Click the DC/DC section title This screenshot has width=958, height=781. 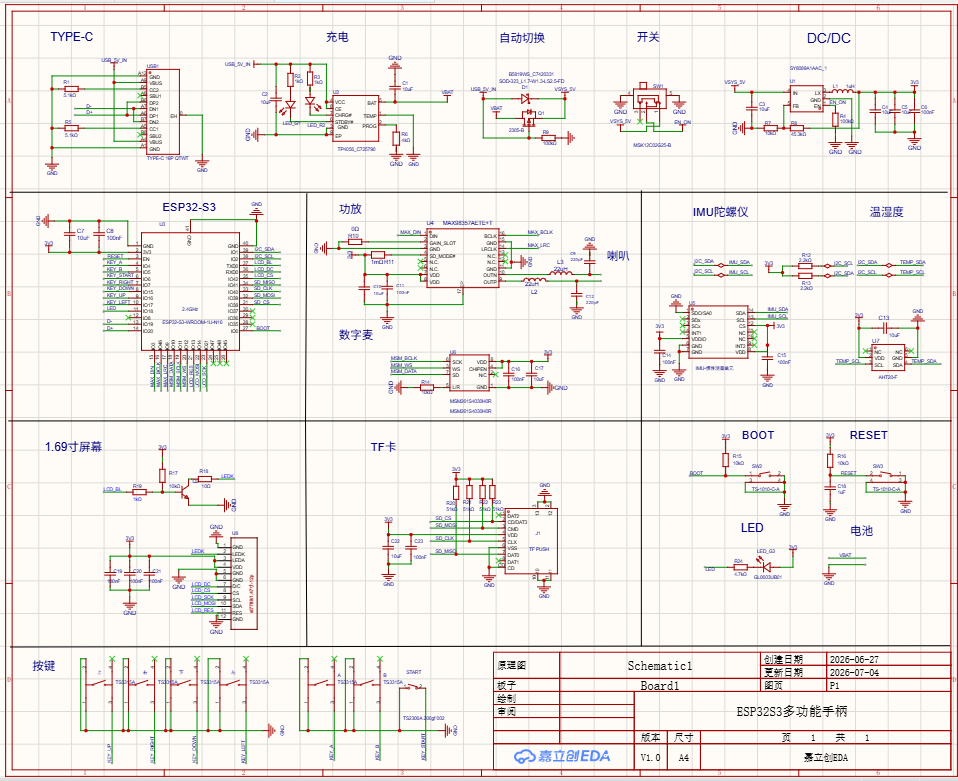pyautogui.click(x=828, y=38)
